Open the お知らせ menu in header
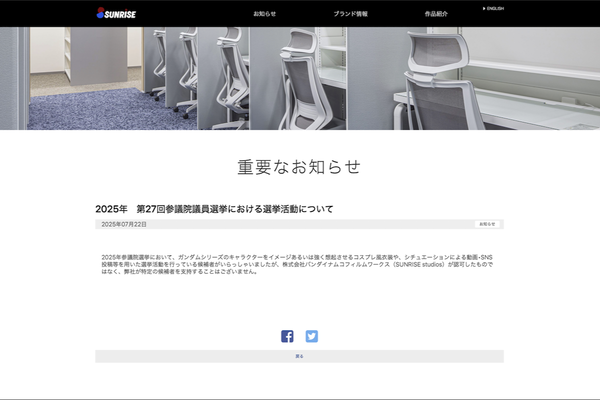 click(264, 14)
